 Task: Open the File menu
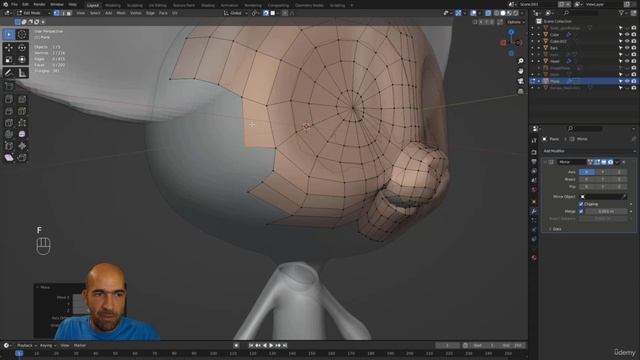[14, 4]
